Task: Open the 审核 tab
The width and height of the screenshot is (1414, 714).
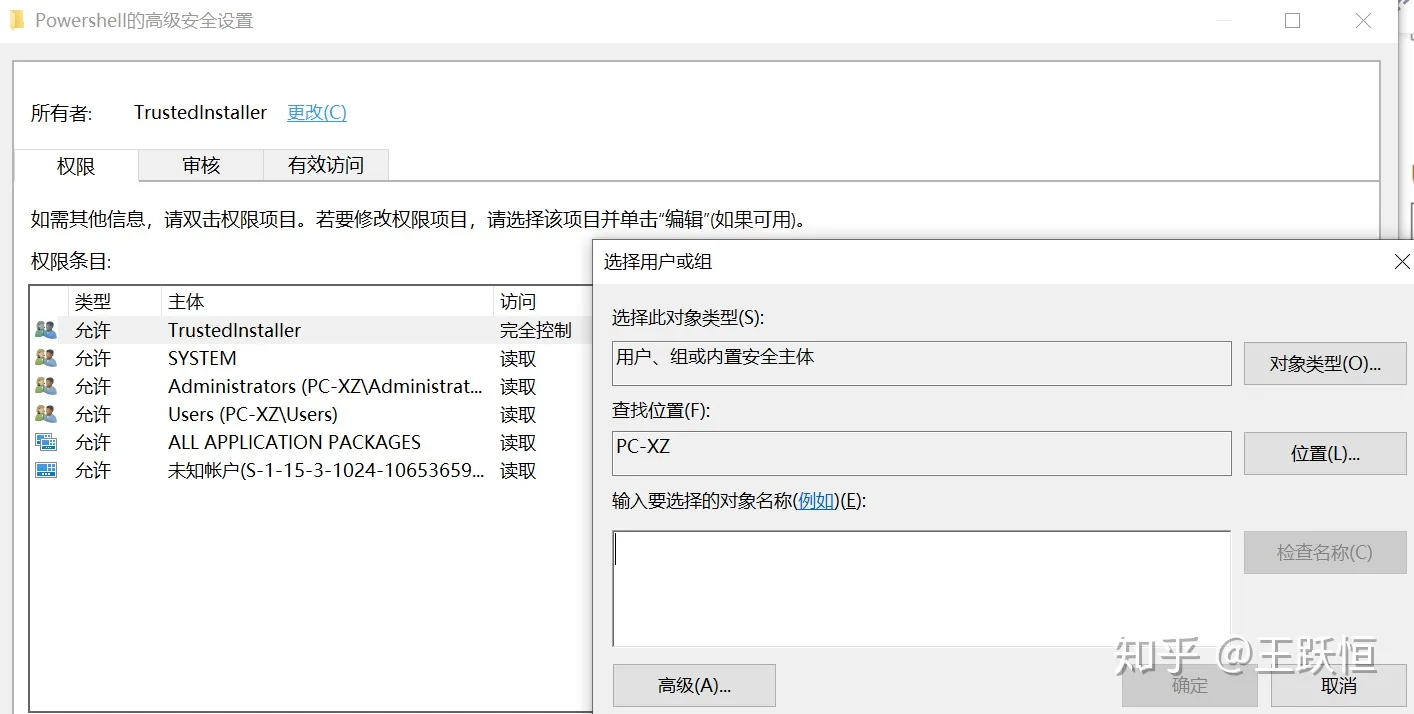Action: point(201,165)
